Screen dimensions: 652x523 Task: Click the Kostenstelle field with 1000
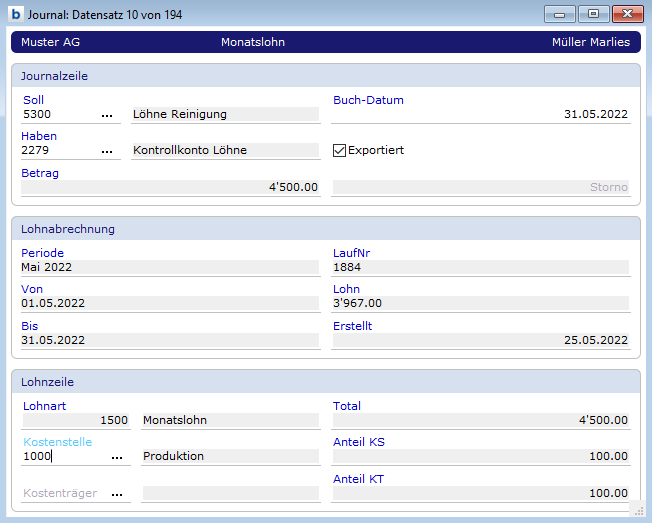point(62,457)
